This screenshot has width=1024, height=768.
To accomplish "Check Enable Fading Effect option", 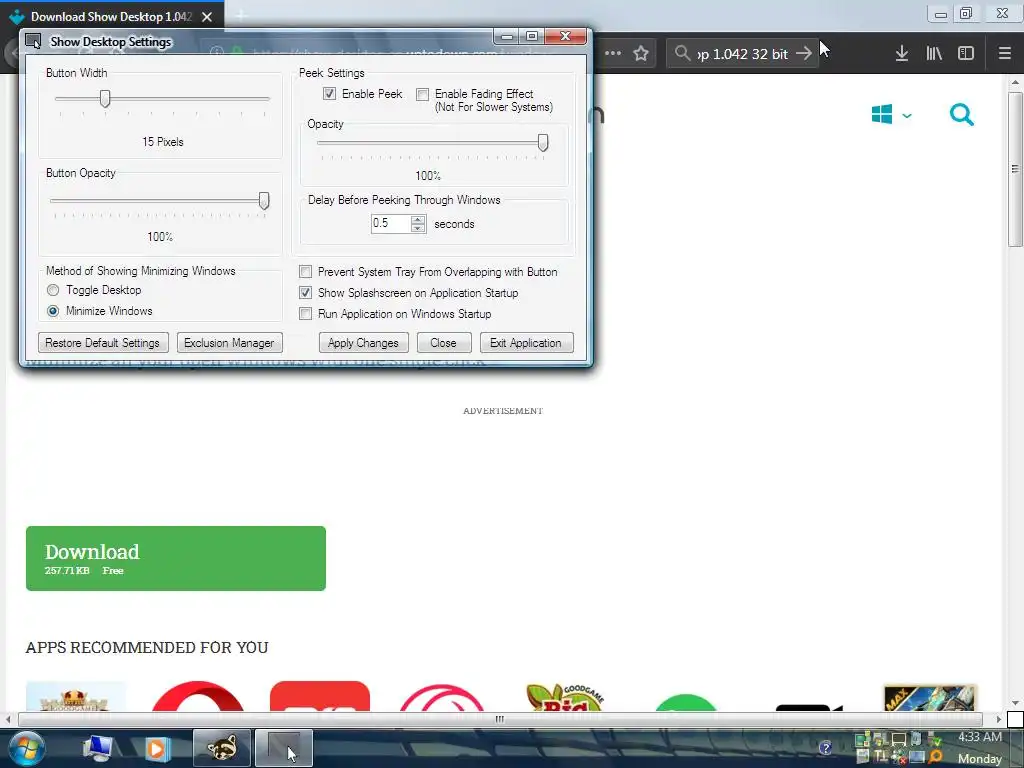I will click(x=423, y=94).
